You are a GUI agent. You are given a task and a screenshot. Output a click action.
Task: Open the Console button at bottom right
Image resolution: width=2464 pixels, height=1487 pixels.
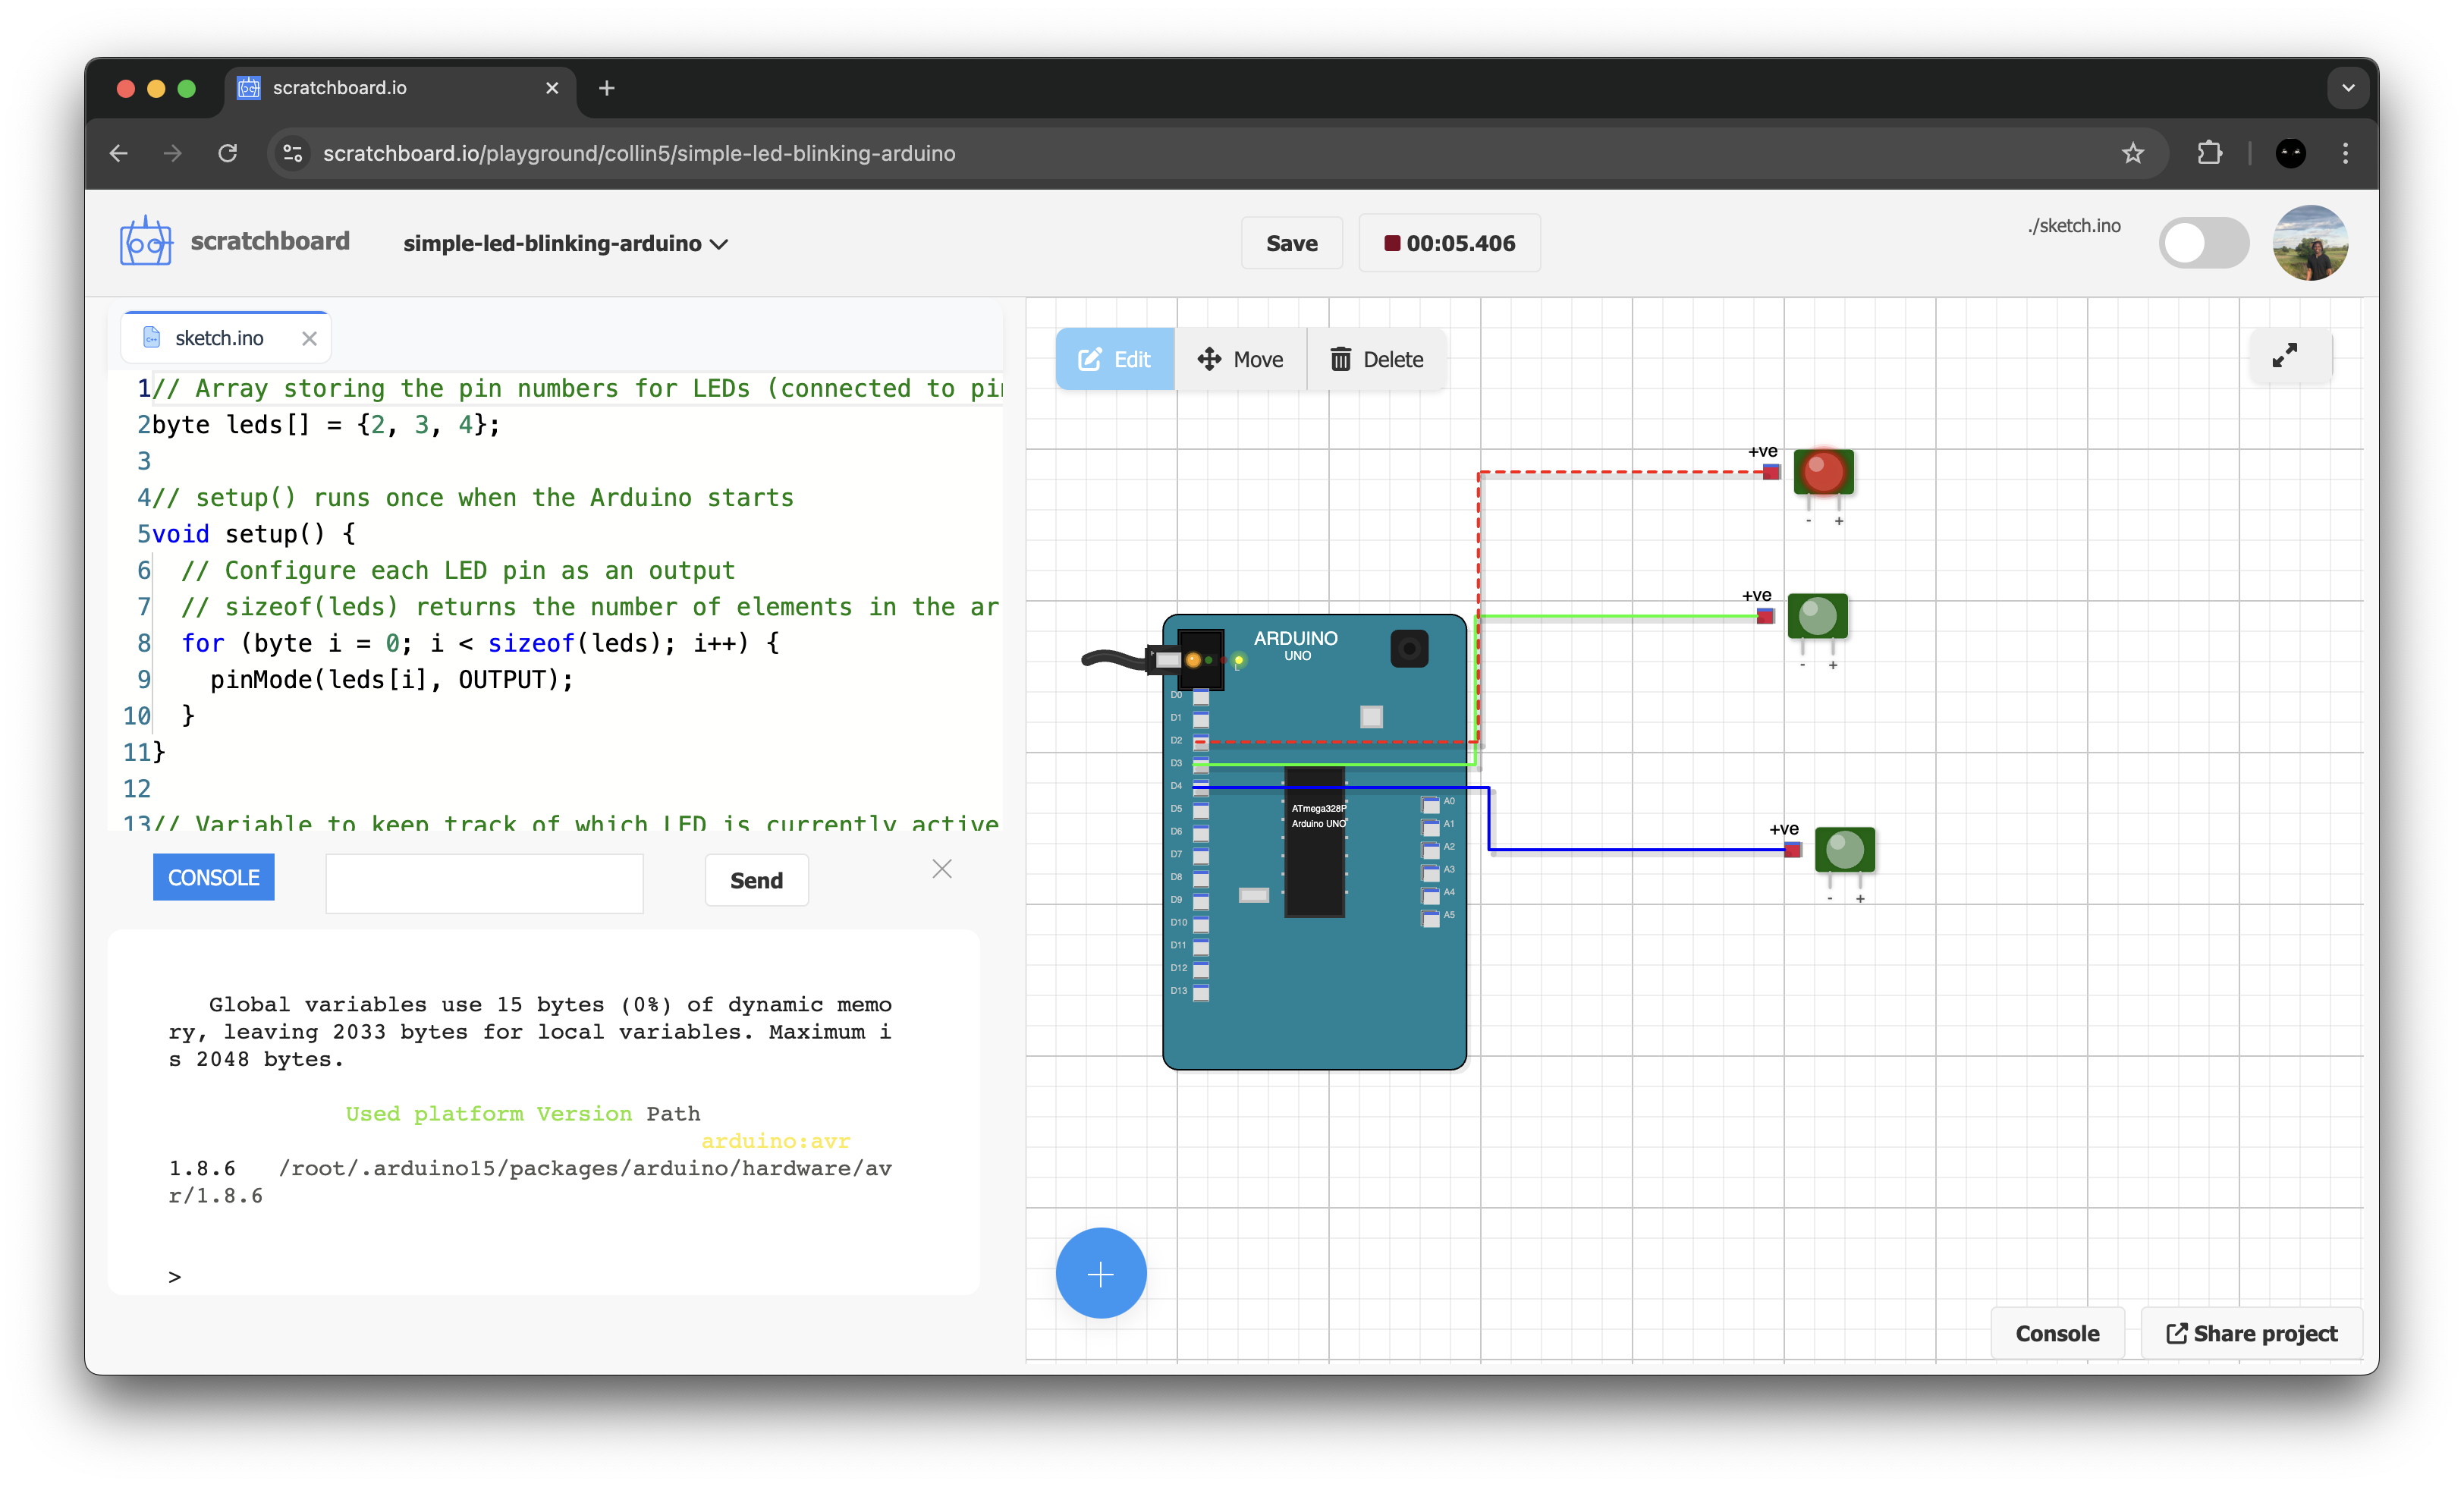click(x=2057, y=1333)
